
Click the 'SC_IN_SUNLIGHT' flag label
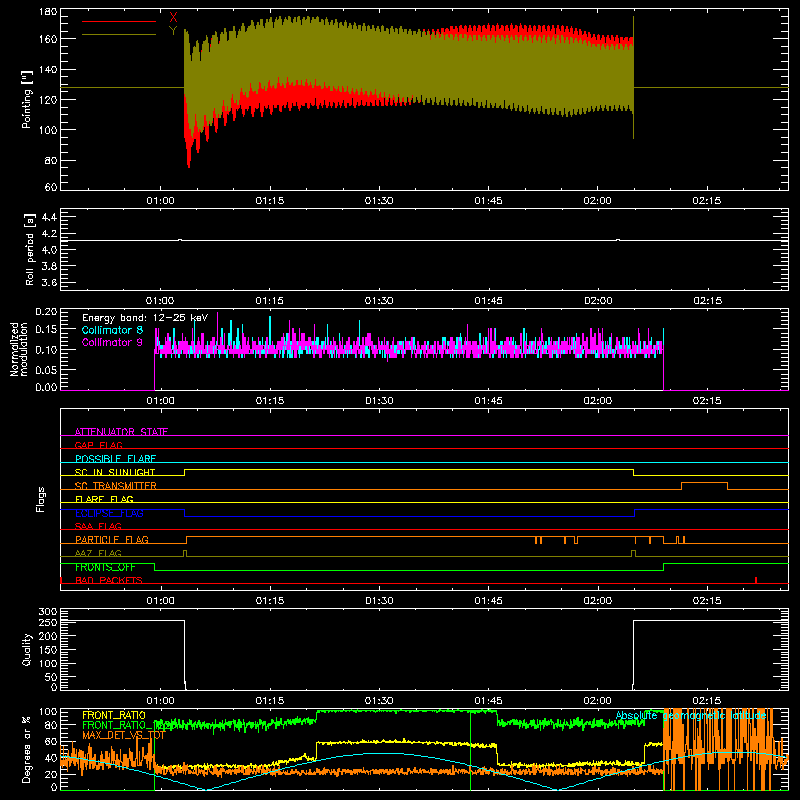115,472
